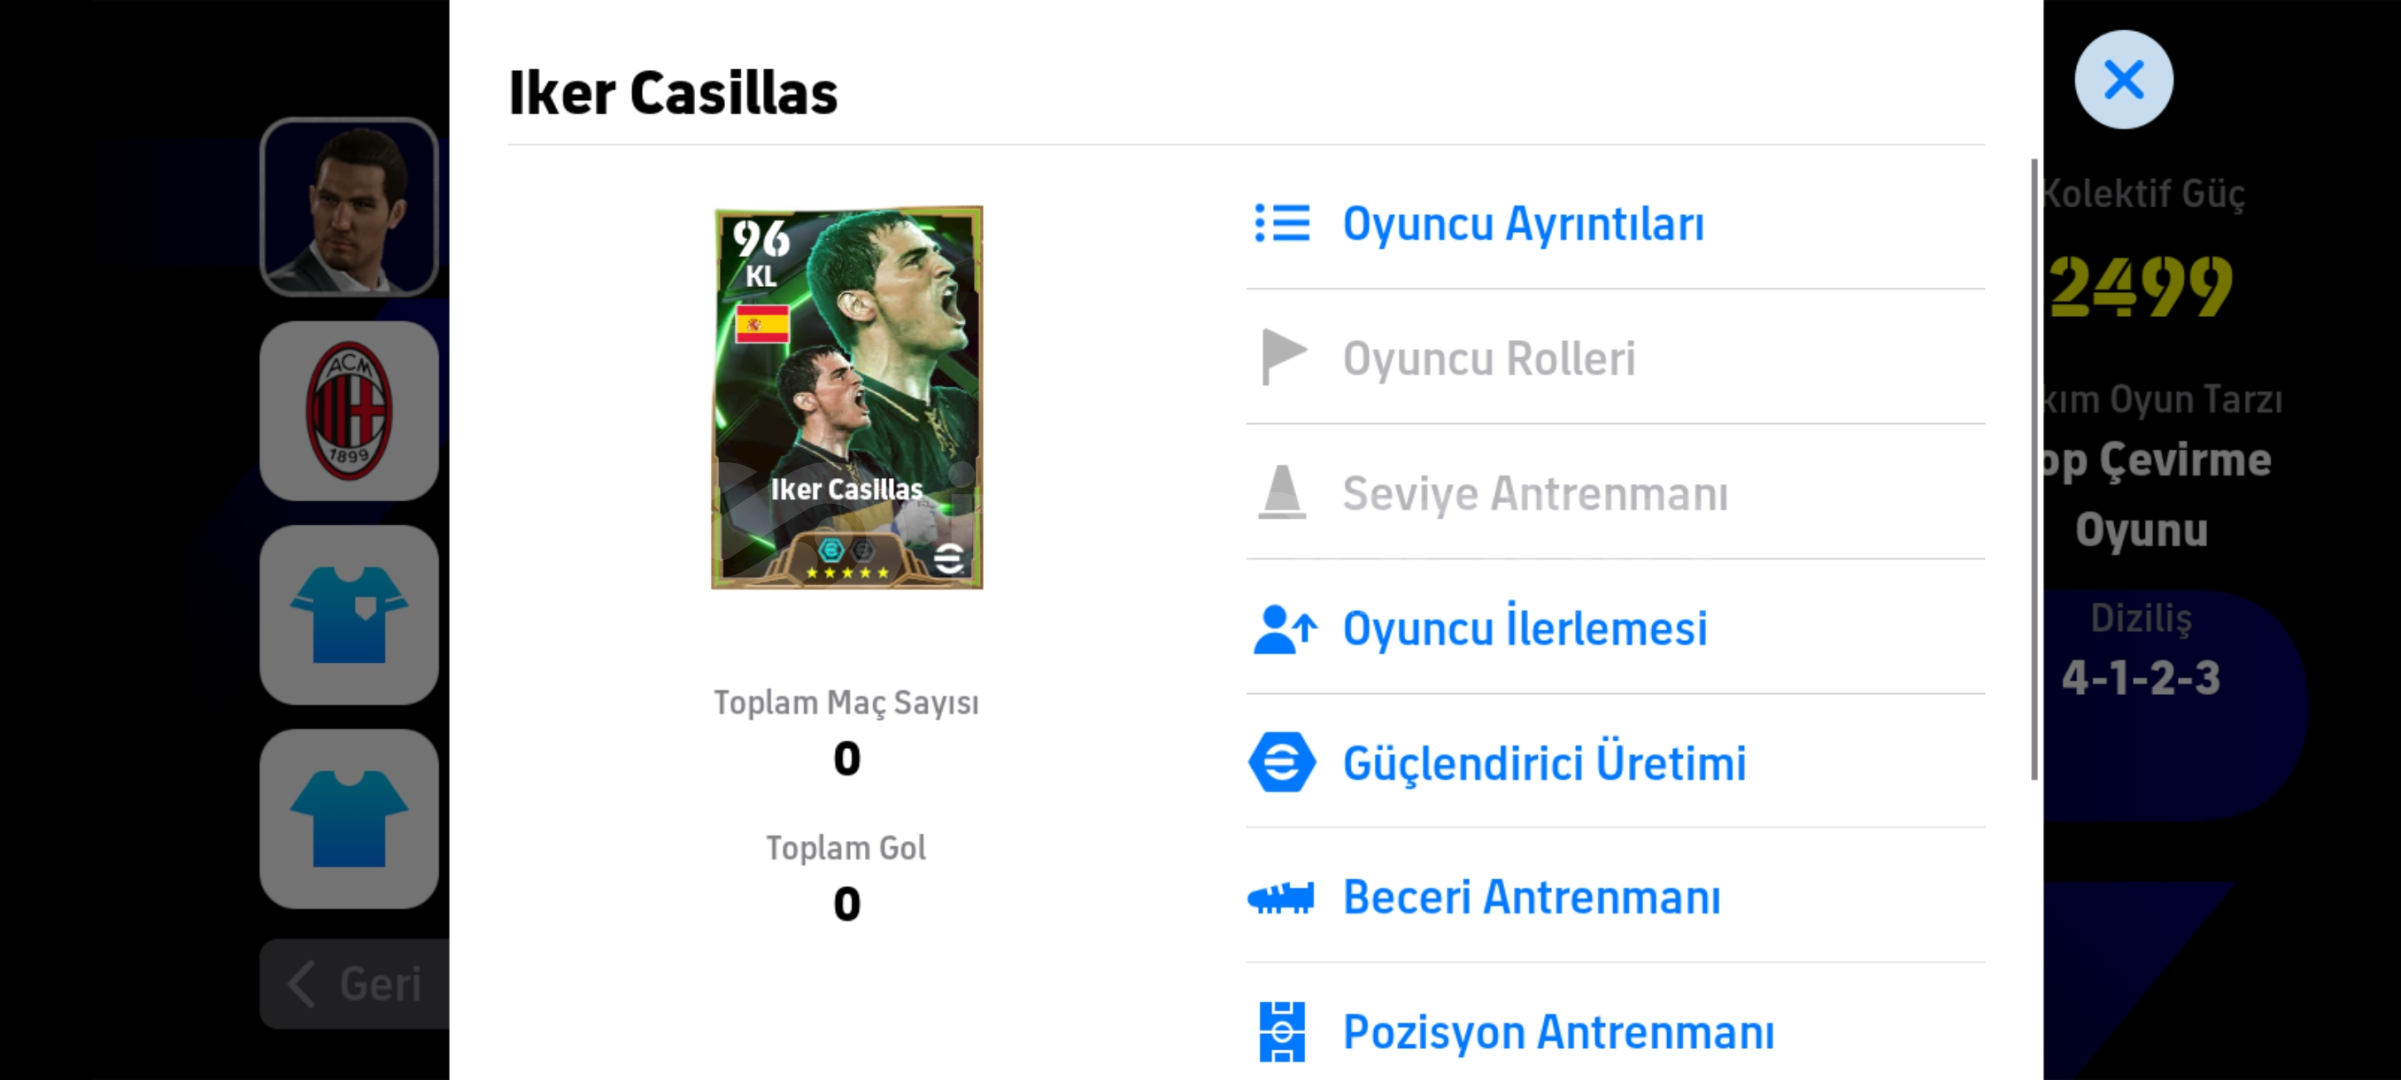This screenshot has width=2401, height=1080.
Task: Select the AC Milan club badge
Action: pos(349,411)
